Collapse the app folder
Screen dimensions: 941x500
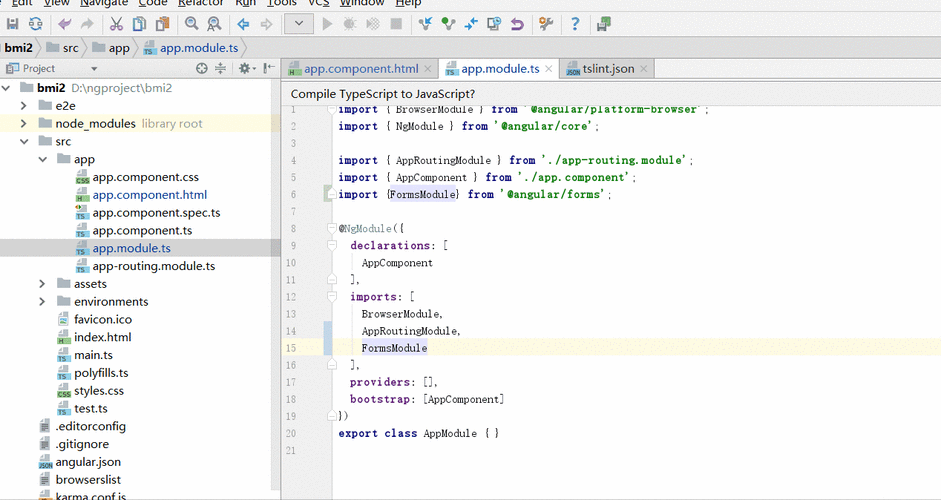pos(43,160)
